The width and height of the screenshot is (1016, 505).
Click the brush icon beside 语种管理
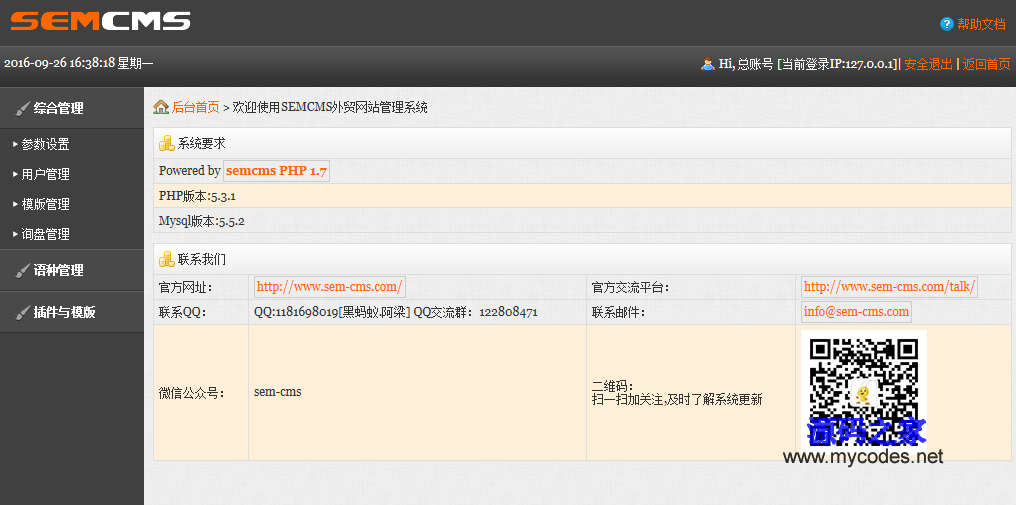[x=23, y=270]
